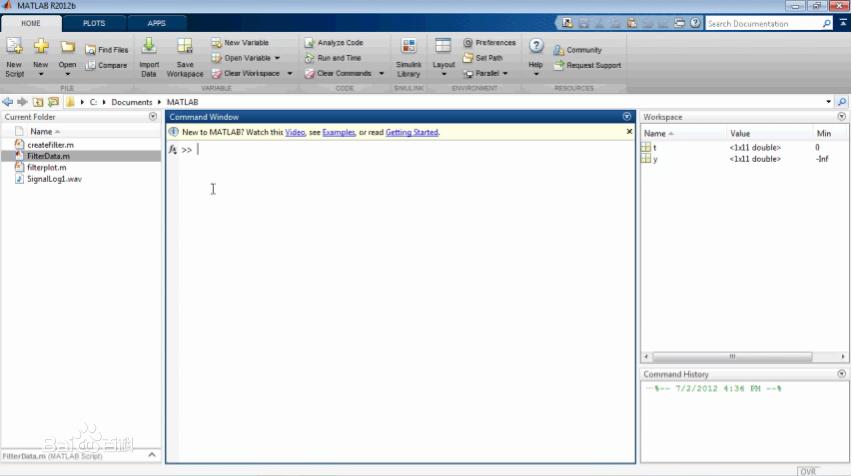Expand the Clear Workspace dropdown arrow
This screenshot has width=852, height=476.
[284, 73]
